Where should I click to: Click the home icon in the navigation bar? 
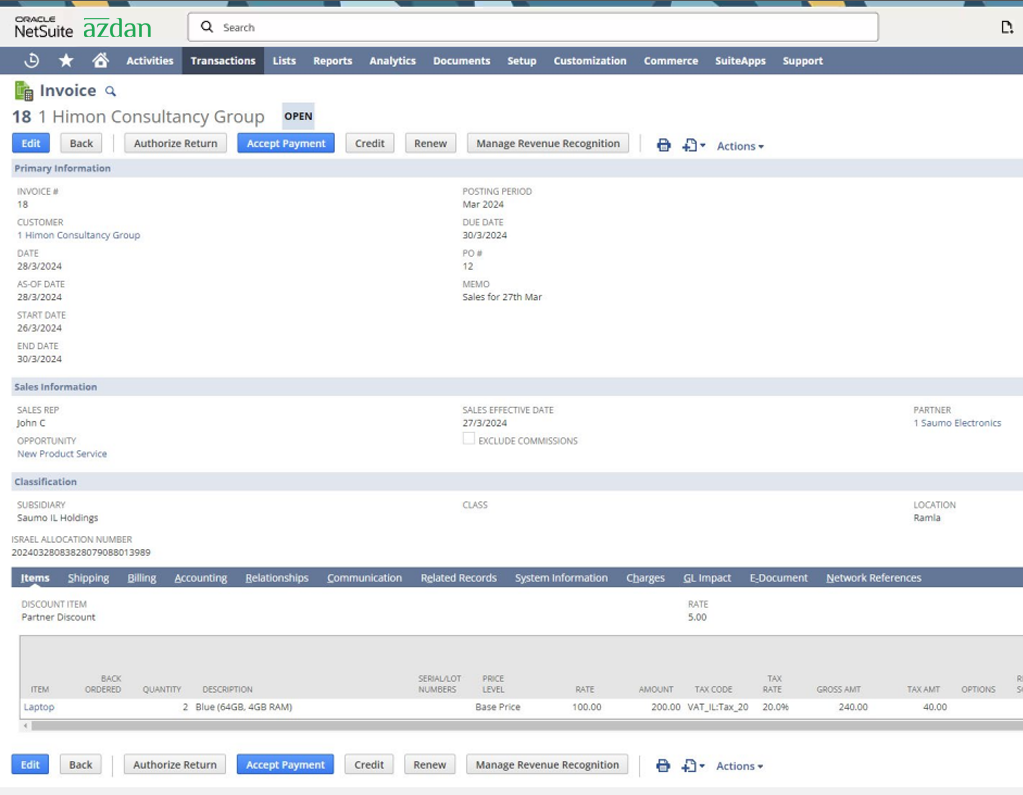[102, 60]
